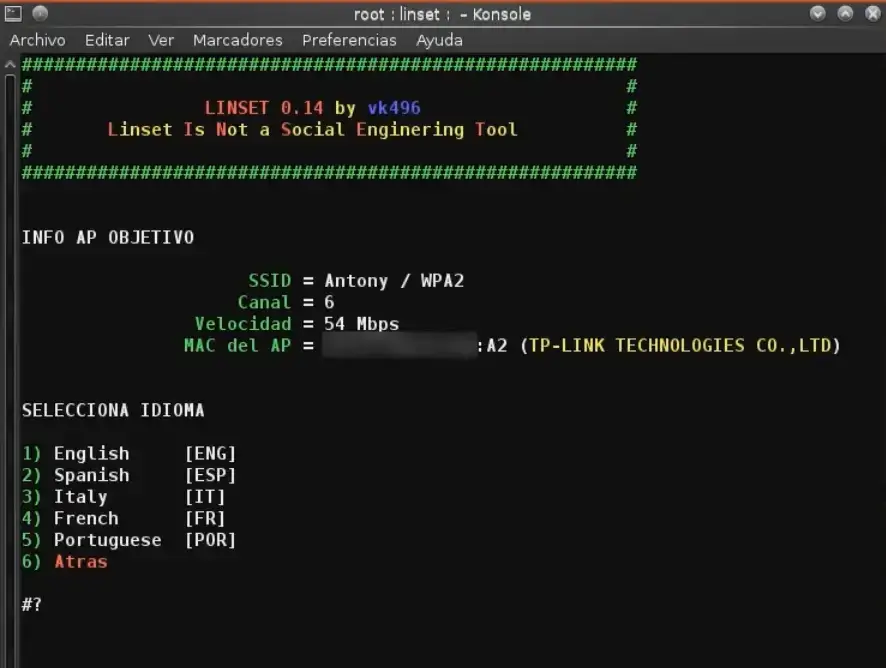Image resolution: width=886 pixels, height=668 pixels.
Task: Open the Marcadores menu
Action: 237,40
